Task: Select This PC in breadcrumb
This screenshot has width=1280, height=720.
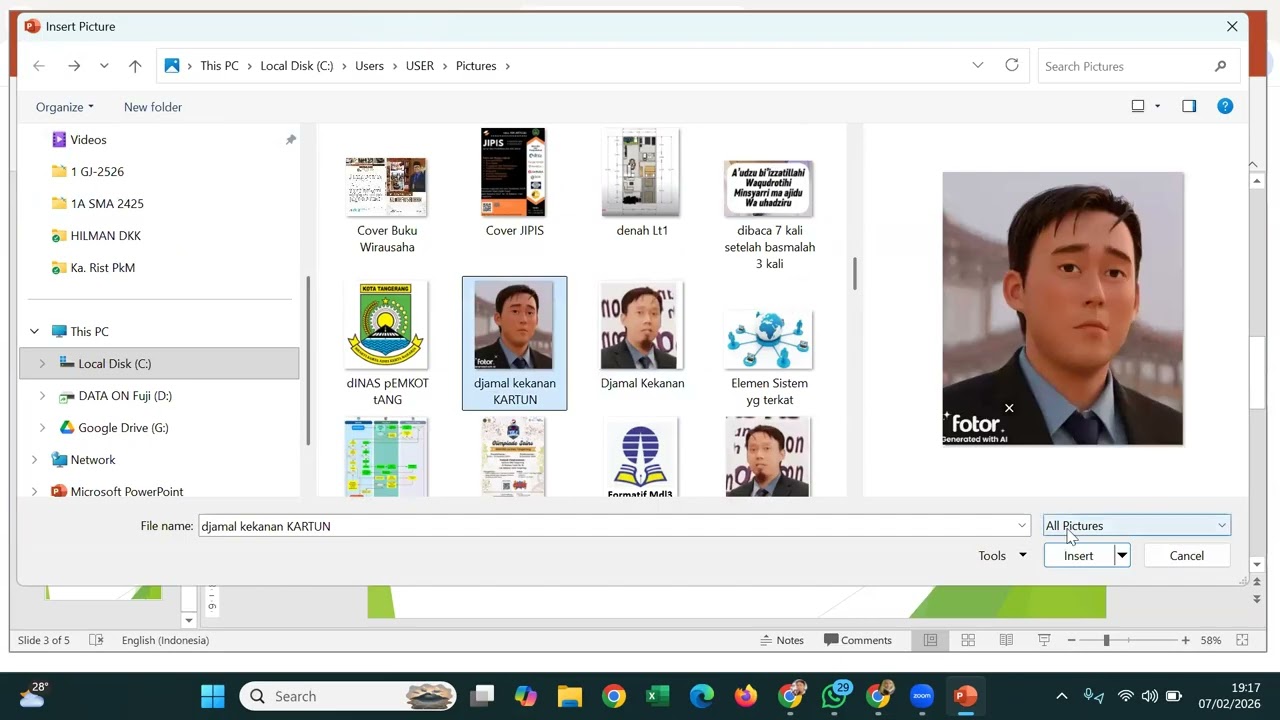Action: (219, 66)
